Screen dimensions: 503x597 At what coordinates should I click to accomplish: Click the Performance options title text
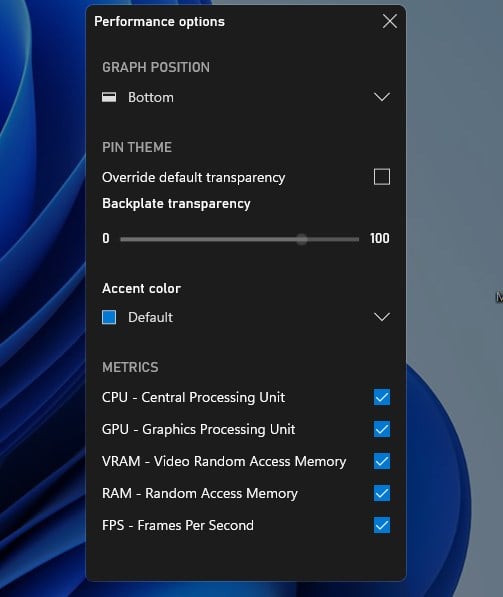click(x=159, y=22)
